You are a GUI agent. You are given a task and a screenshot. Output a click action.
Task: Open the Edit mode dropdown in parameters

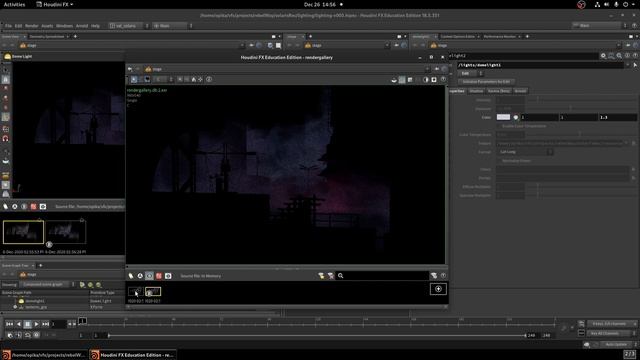click(x=470, y=73)
